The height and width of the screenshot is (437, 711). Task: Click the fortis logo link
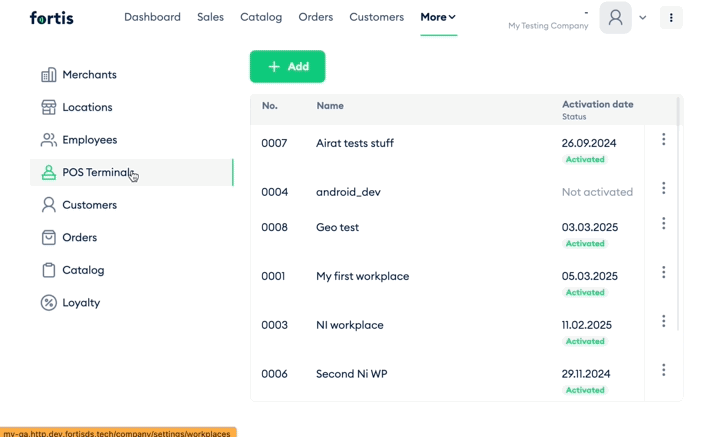click(51, 18)
